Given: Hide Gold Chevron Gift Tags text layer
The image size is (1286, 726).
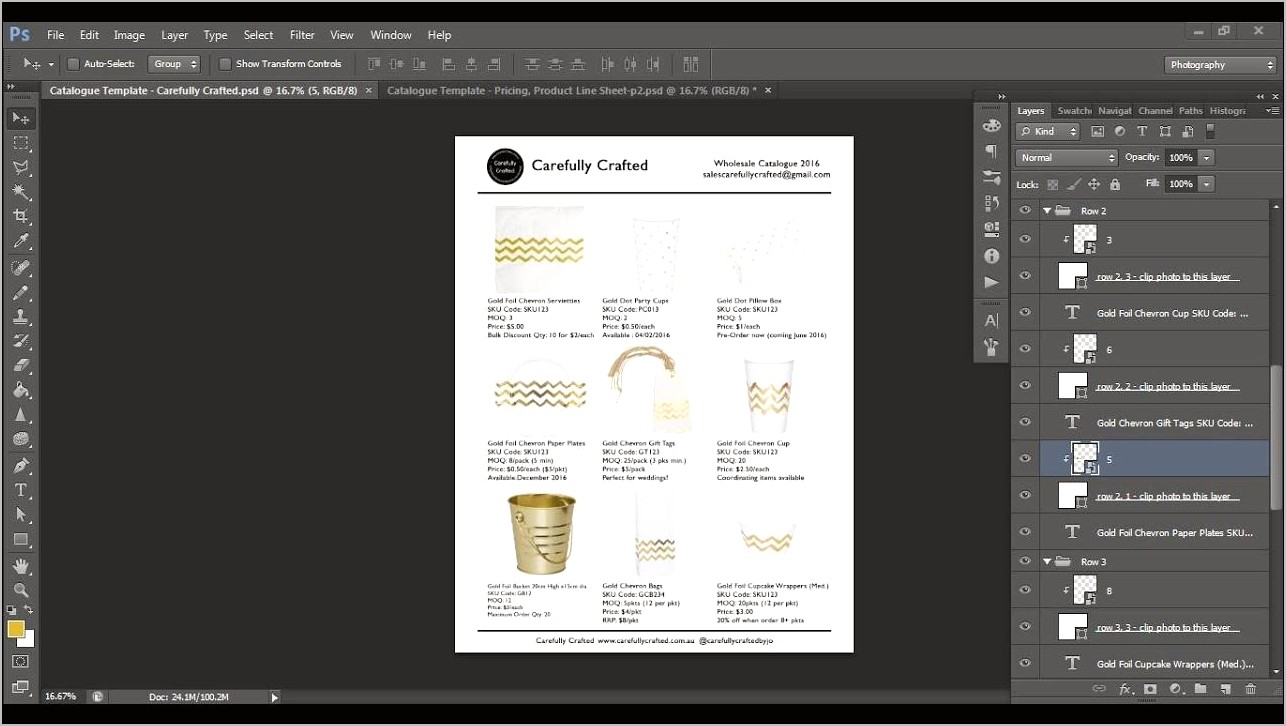Looking at the screenshot, I should [x=1025, y=423].
